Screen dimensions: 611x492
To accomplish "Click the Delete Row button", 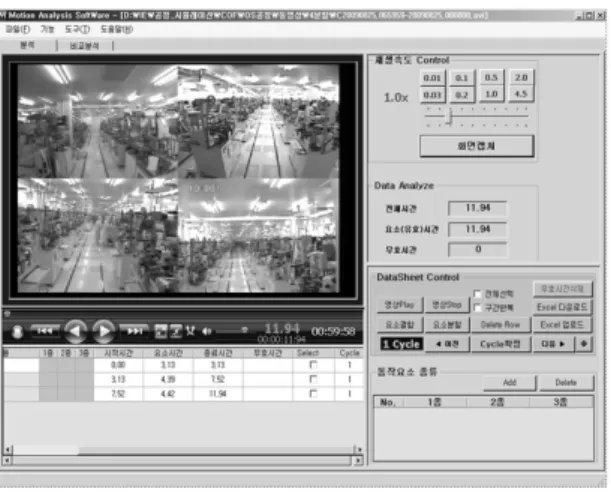I will (500, 324).
